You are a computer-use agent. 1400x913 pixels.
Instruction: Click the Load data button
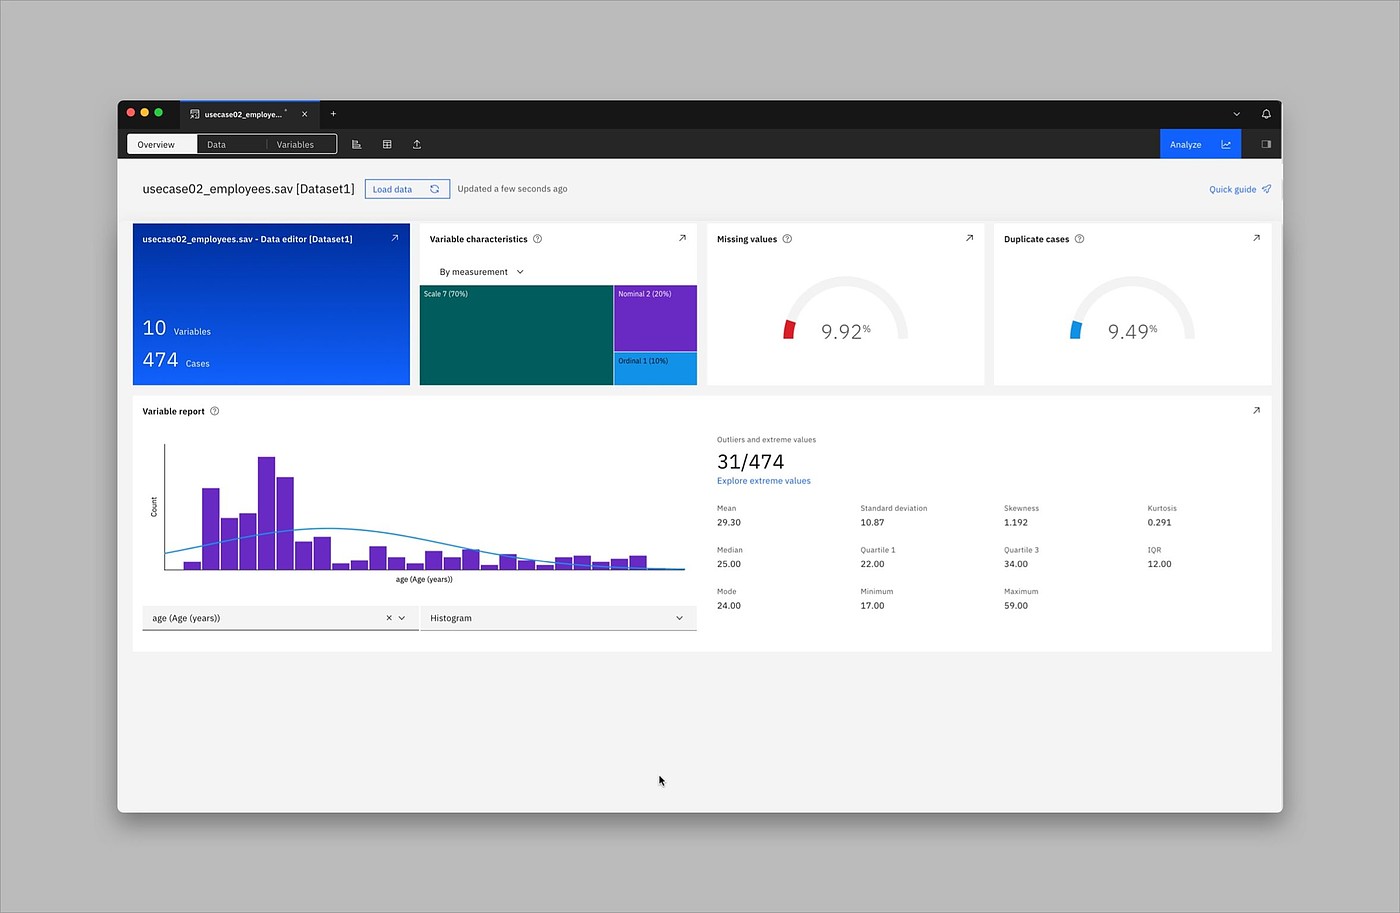point(392,188)
